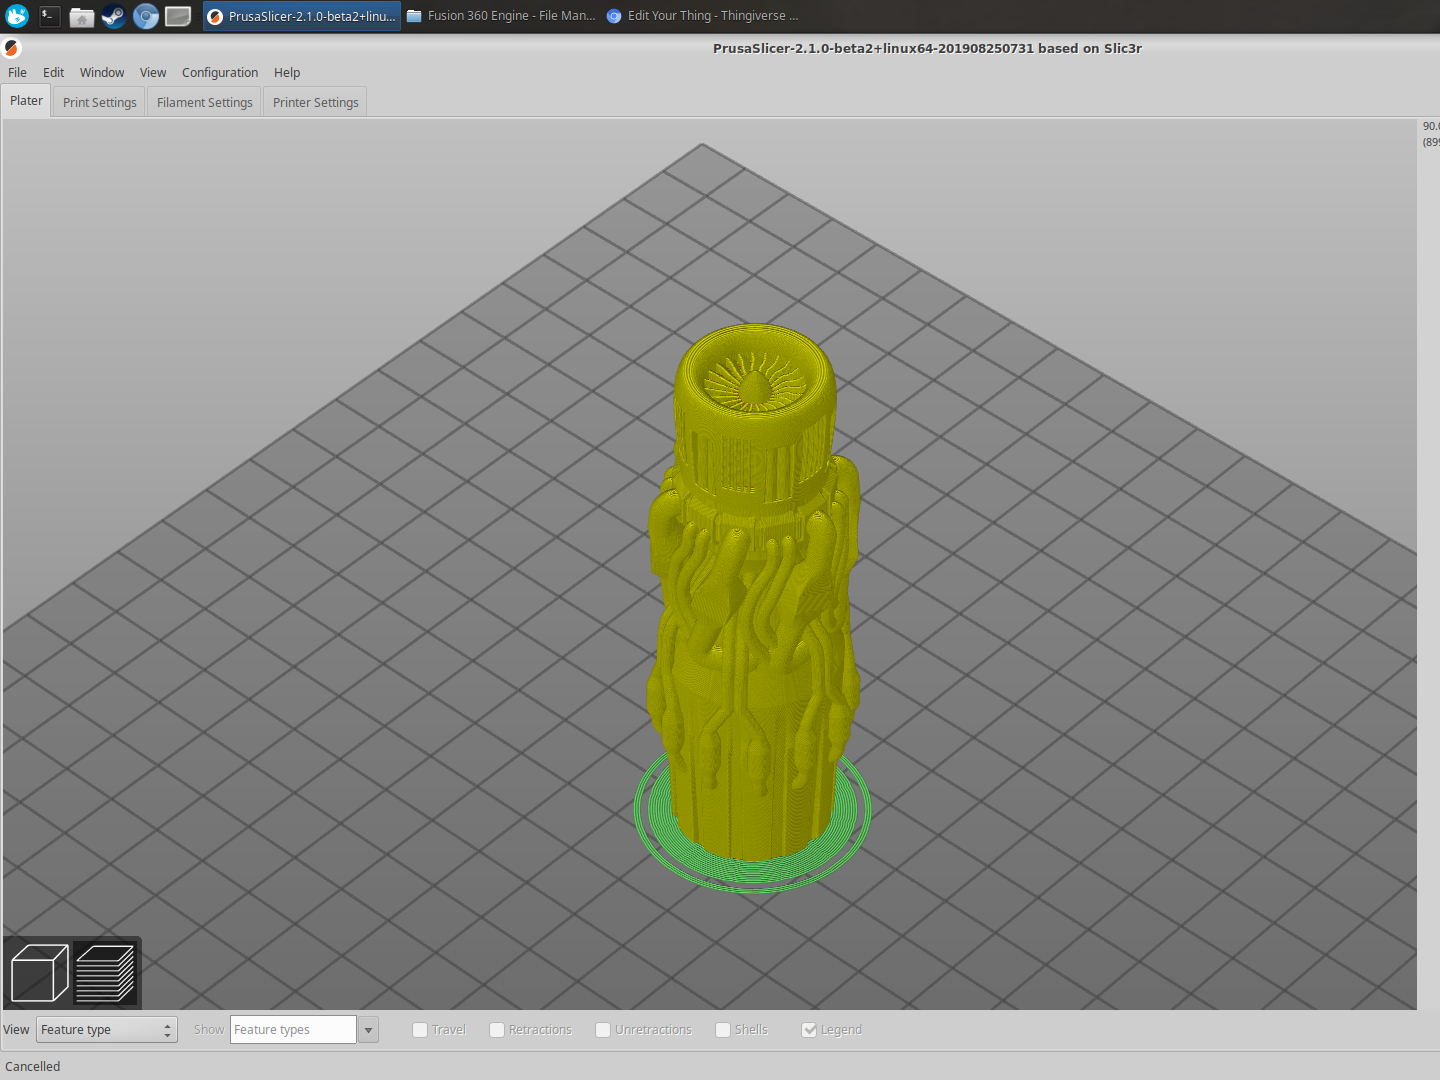This screenshot has height=1080, width=1440.
Task: Focus the Fusion 360 Engine file manager window
Action: (x=500, y=15)
